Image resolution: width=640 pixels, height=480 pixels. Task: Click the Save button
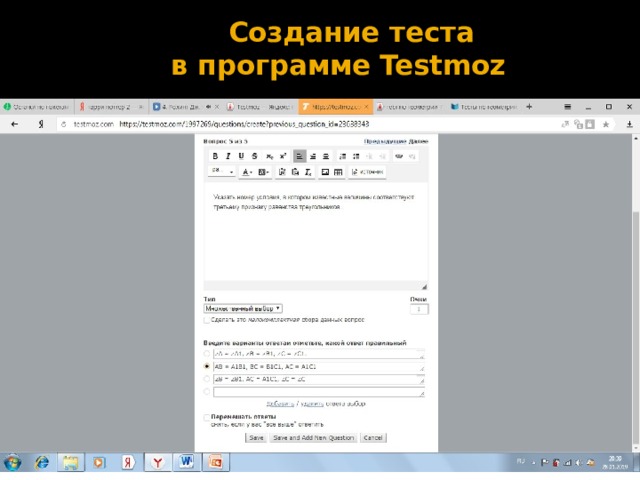256,438
